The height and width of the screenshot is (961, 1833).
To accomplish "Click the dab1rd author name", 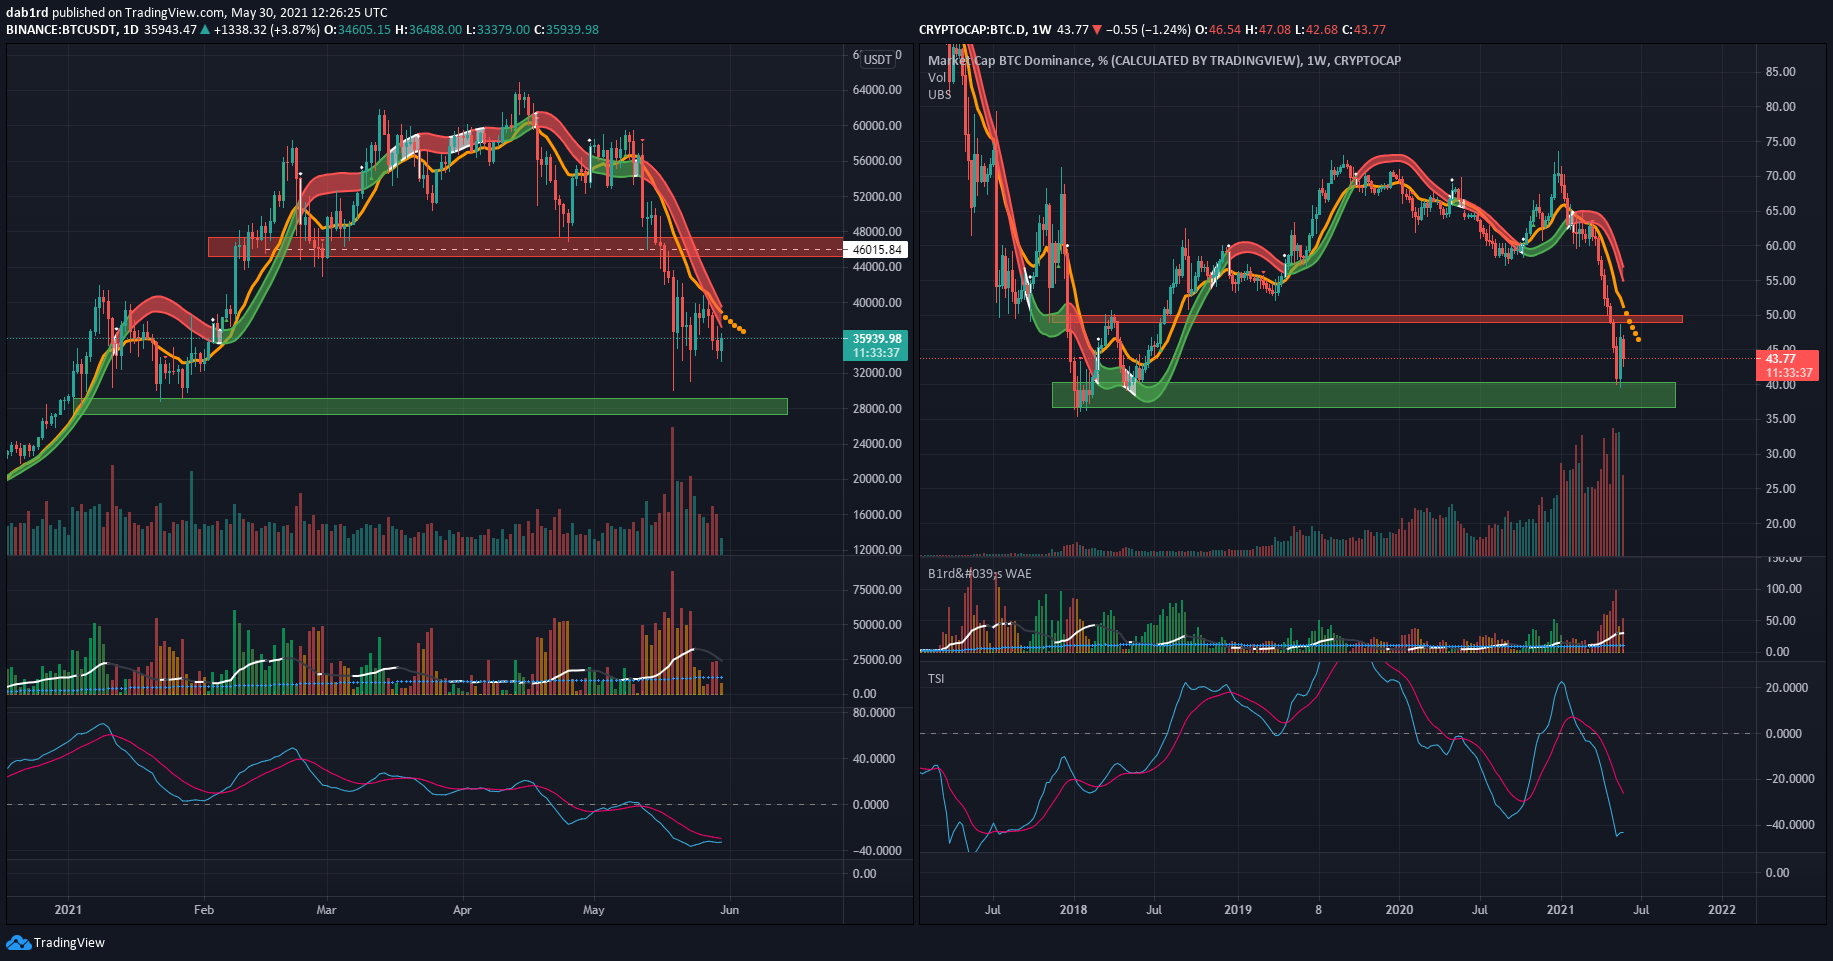I will pos(27,13).
